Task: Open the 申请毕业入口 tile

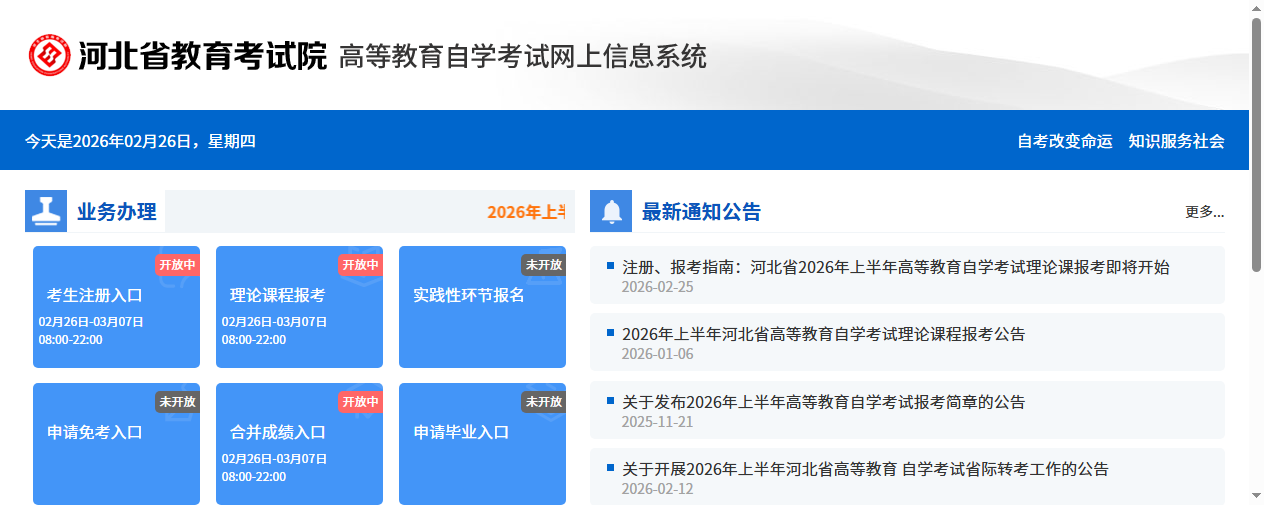Action: pyautogui.click(x=462, y=433)
